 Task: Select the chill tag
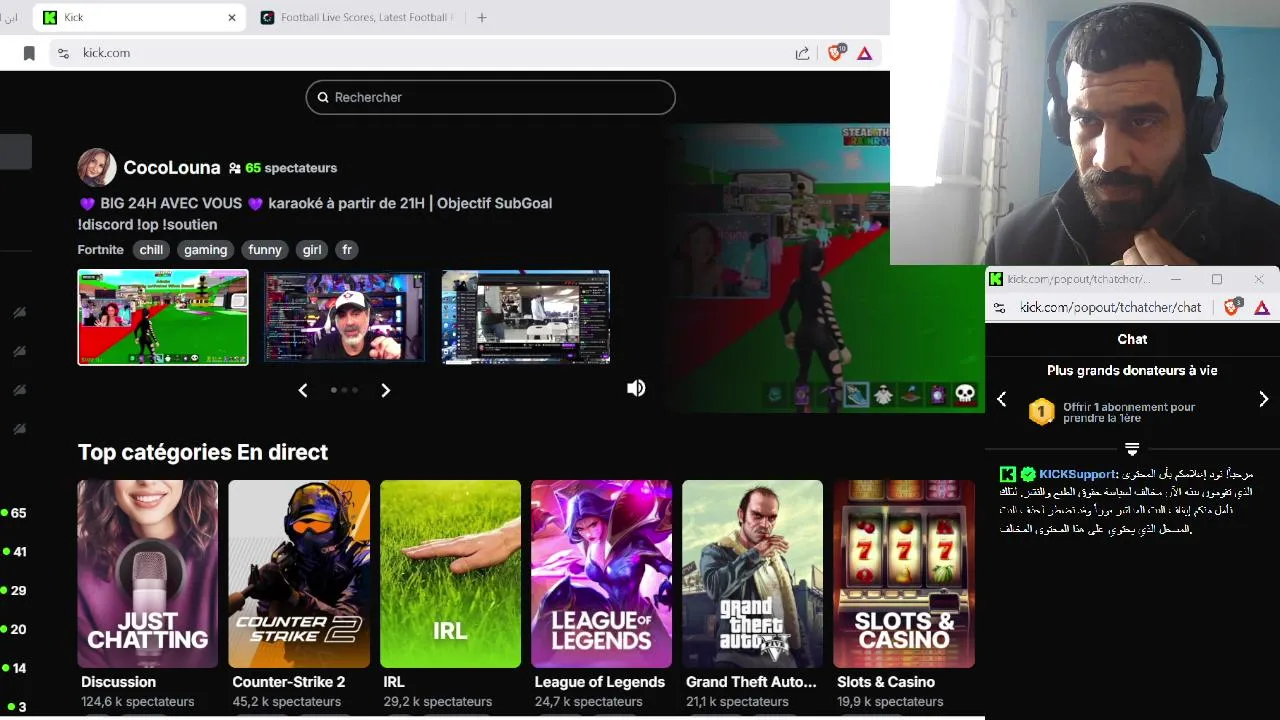pyautogui.click(x=151, y=250)
